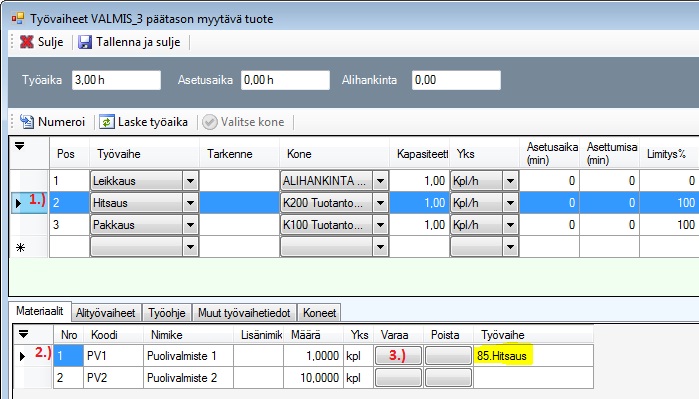Image resolution: width=699 pixels, height=399 pixels.
Task: Switch to the Koneet tab
Action: click(320, 313)
